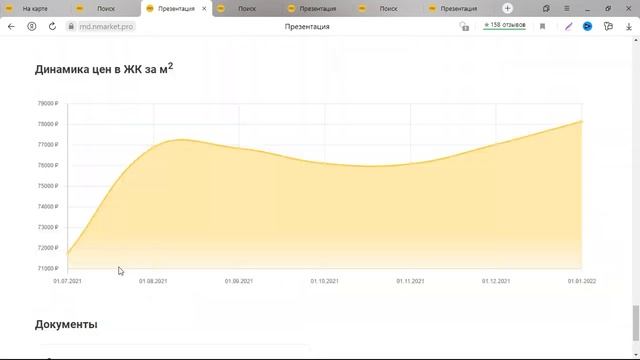Click the Динамика цен в ЖК heading
Screen dimensions: 640x360
click(104, 69)
